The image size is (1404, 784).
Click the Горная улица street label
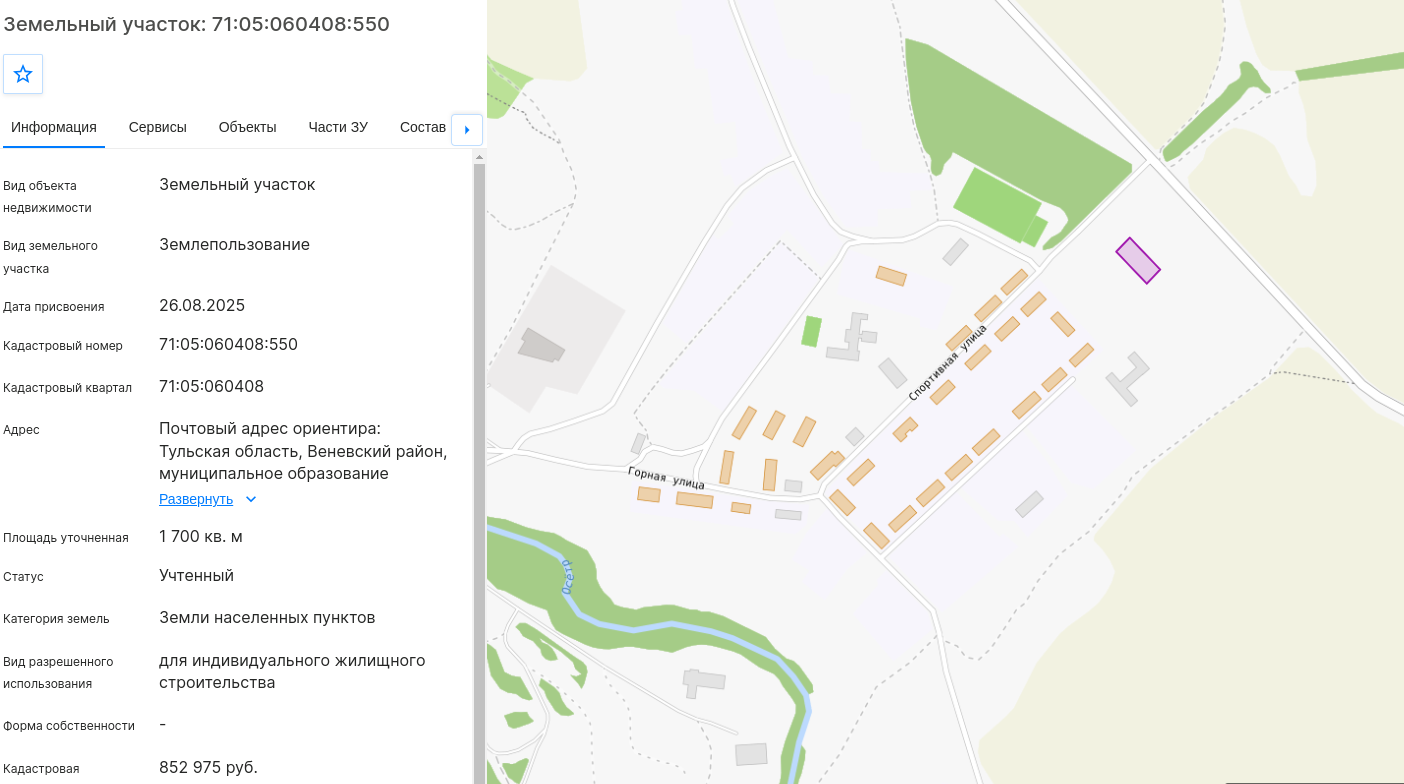[x=666, y=477]
